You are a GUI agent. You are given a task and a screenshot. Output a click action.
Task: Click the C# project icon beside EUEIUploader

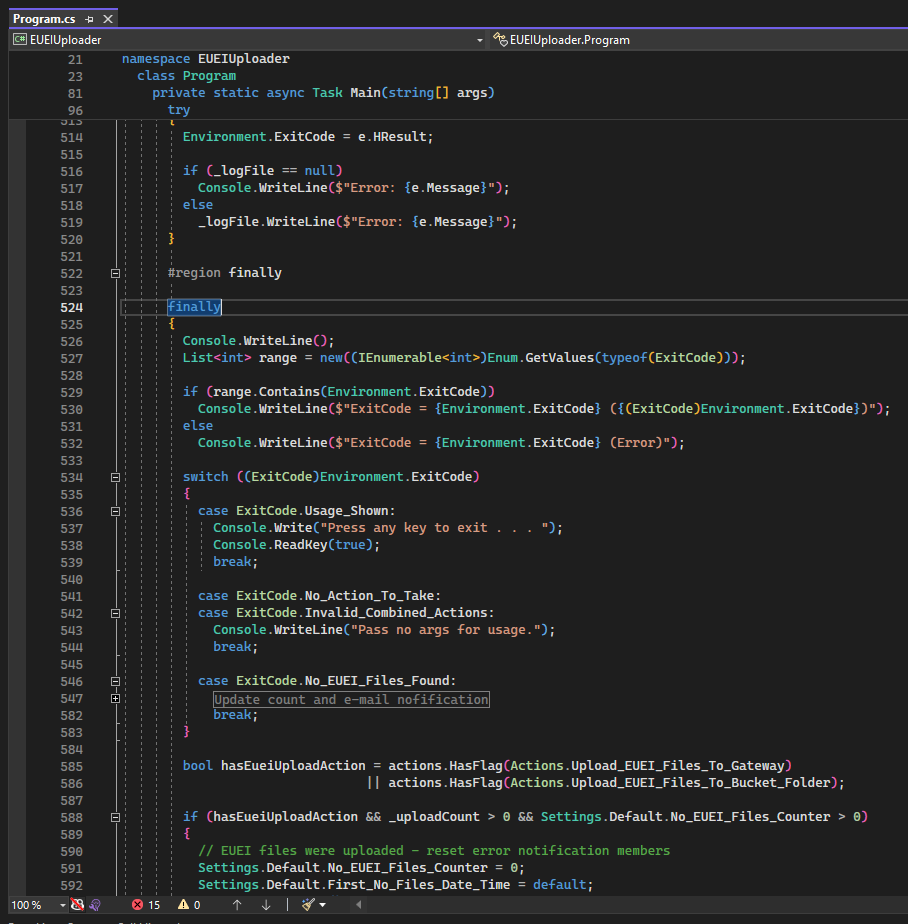[20, 39]
